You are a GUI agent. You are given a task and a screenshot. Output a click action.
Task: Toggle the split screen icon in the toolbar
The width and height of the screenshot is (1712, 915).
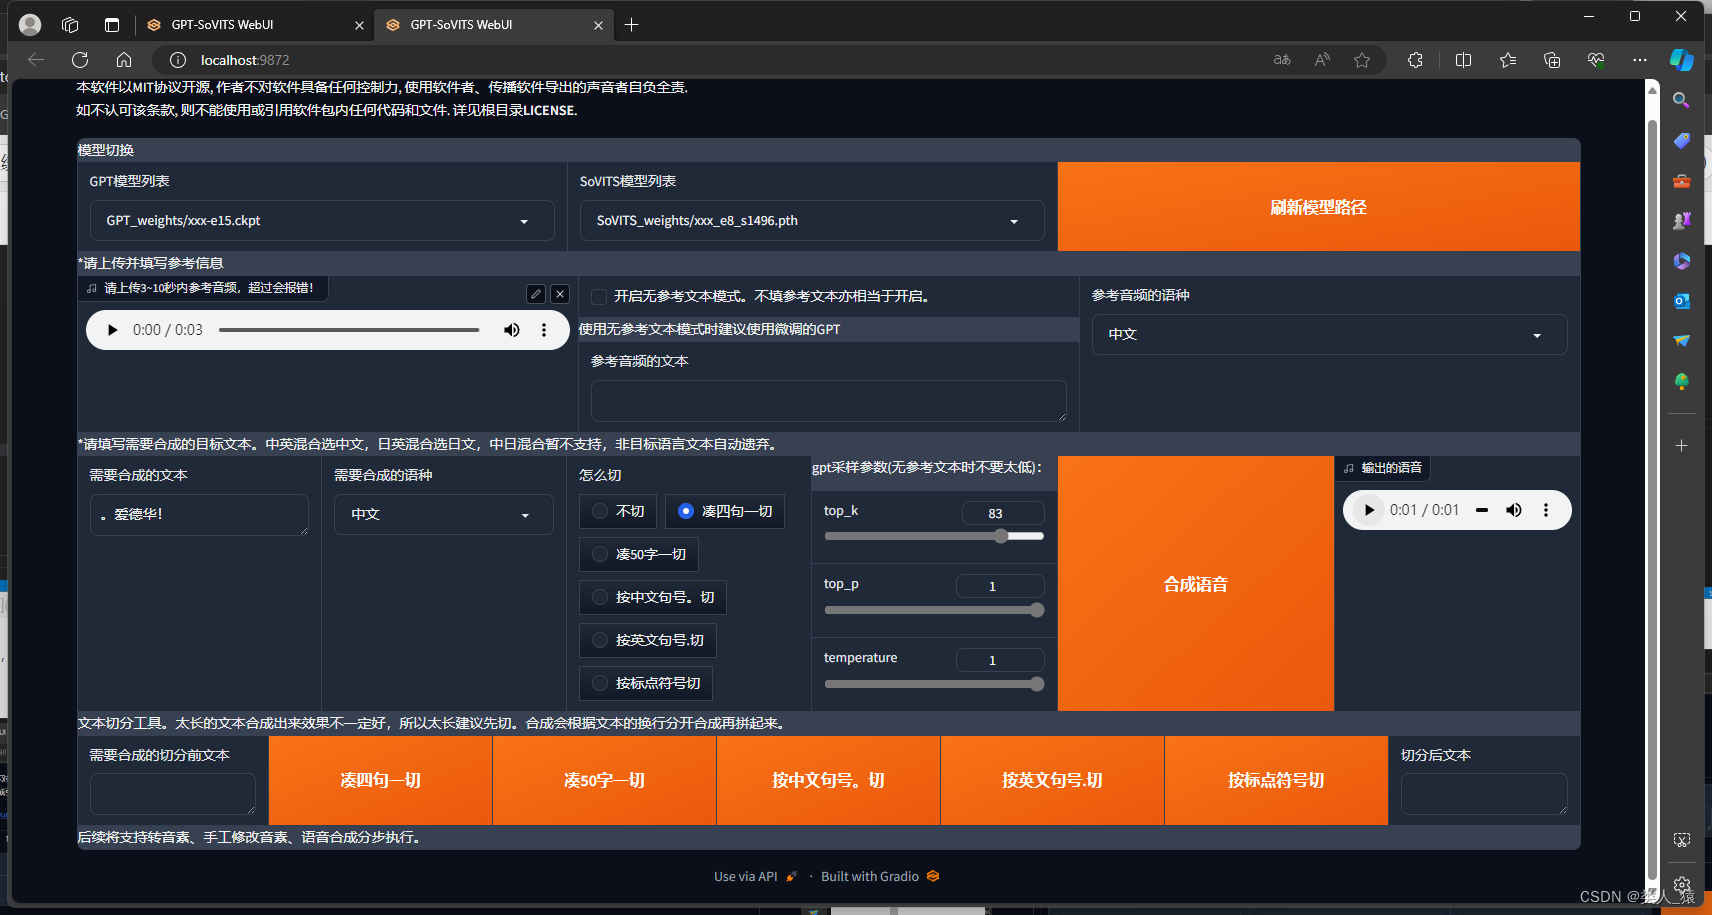coord(1463,60)
